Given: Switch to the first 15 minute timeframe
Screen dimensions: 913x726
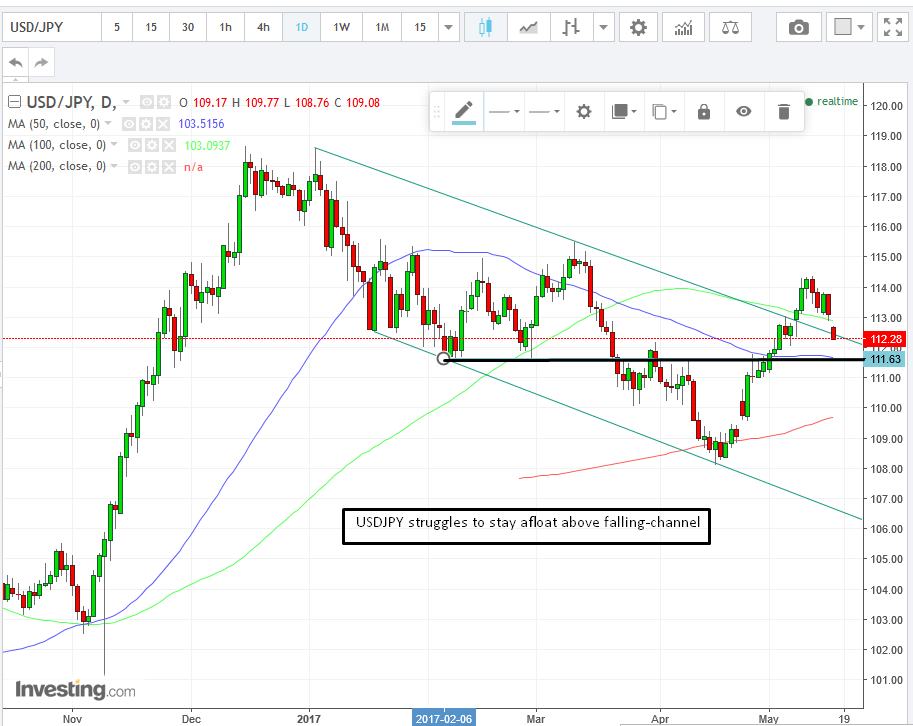Looking at the screenshot, I should coord(151,27).
